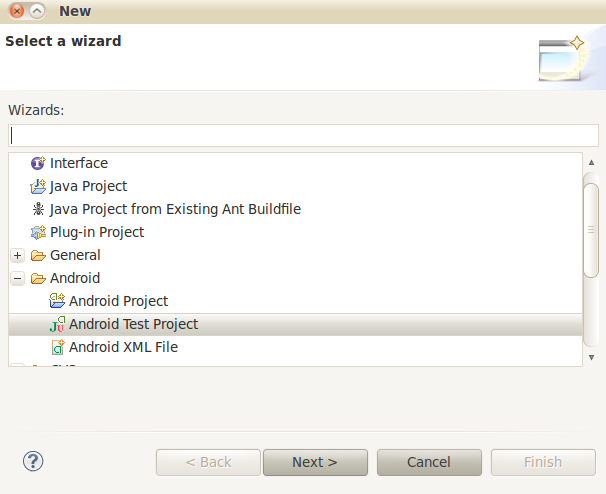
Task: Focus the Wizards filter text field
Action: 304,135
